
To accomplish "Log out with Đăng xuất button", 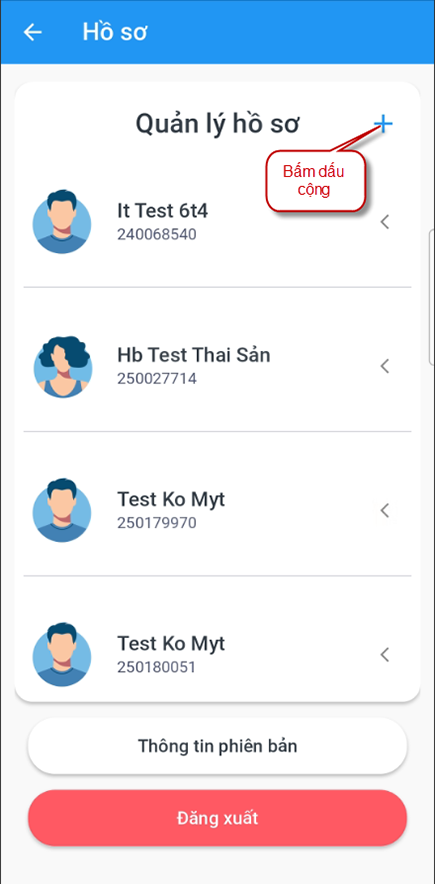I will point(218,818).
